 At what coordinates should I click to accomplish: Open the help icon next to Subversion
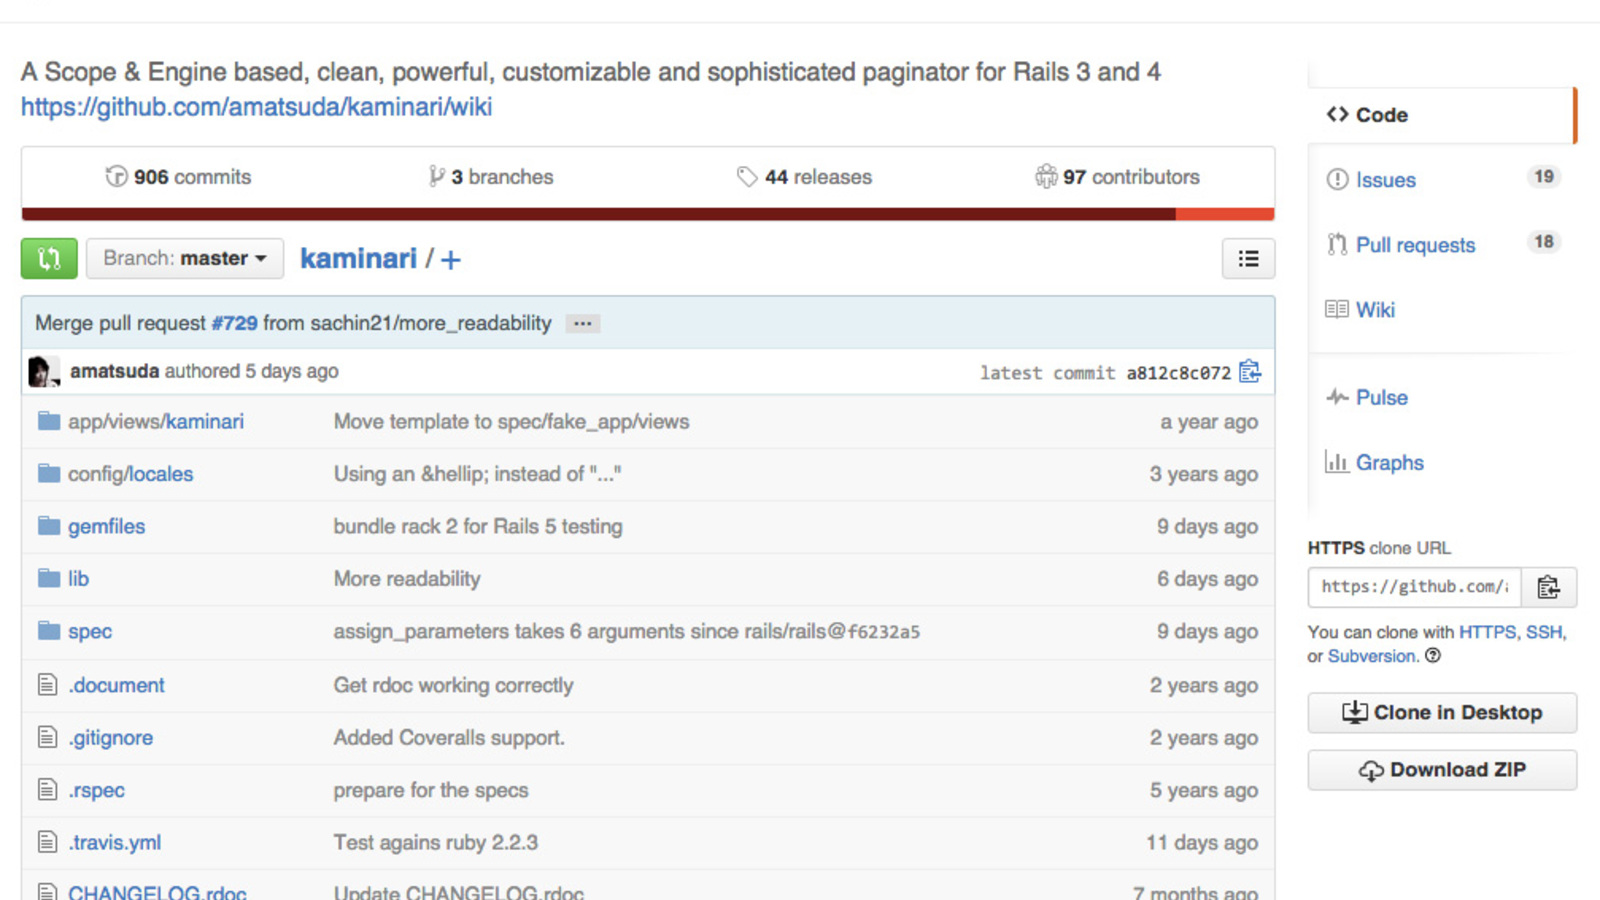coord(1433,656)
